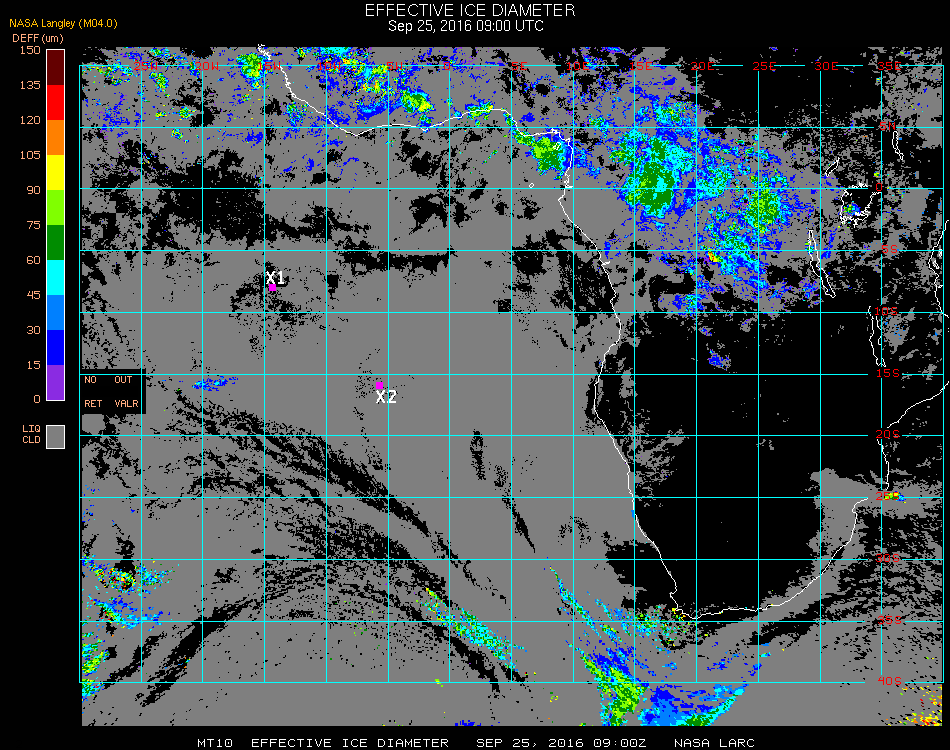Screen dimensions: 950x750
Task: Click the 'Sep 25, 2016 09:00 UTC' date
Action: pos(466,26)
